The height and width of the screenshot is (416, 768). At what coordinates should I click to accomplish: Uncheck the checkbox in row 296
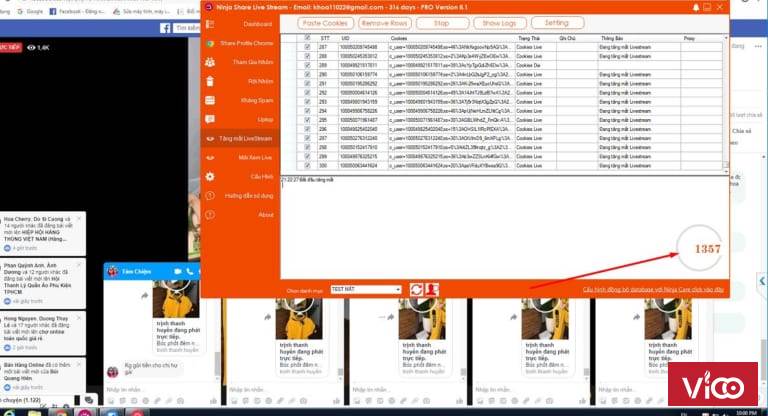307,129
